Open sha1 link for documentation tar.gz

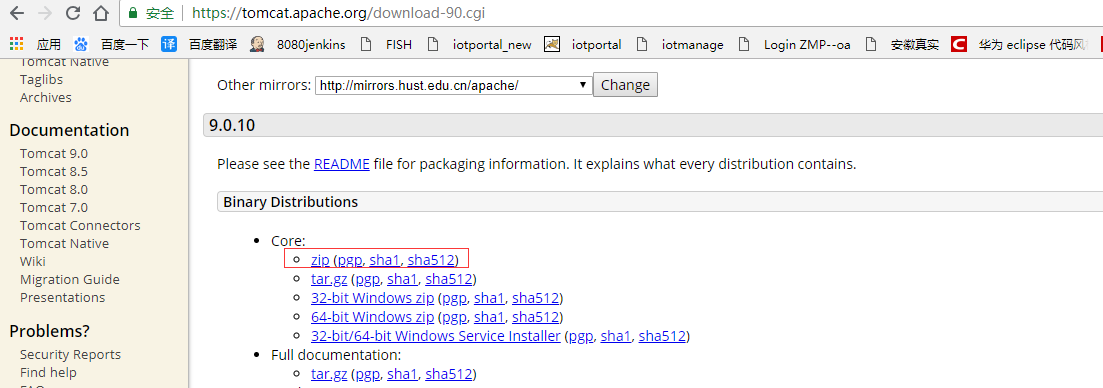[402, 373]
